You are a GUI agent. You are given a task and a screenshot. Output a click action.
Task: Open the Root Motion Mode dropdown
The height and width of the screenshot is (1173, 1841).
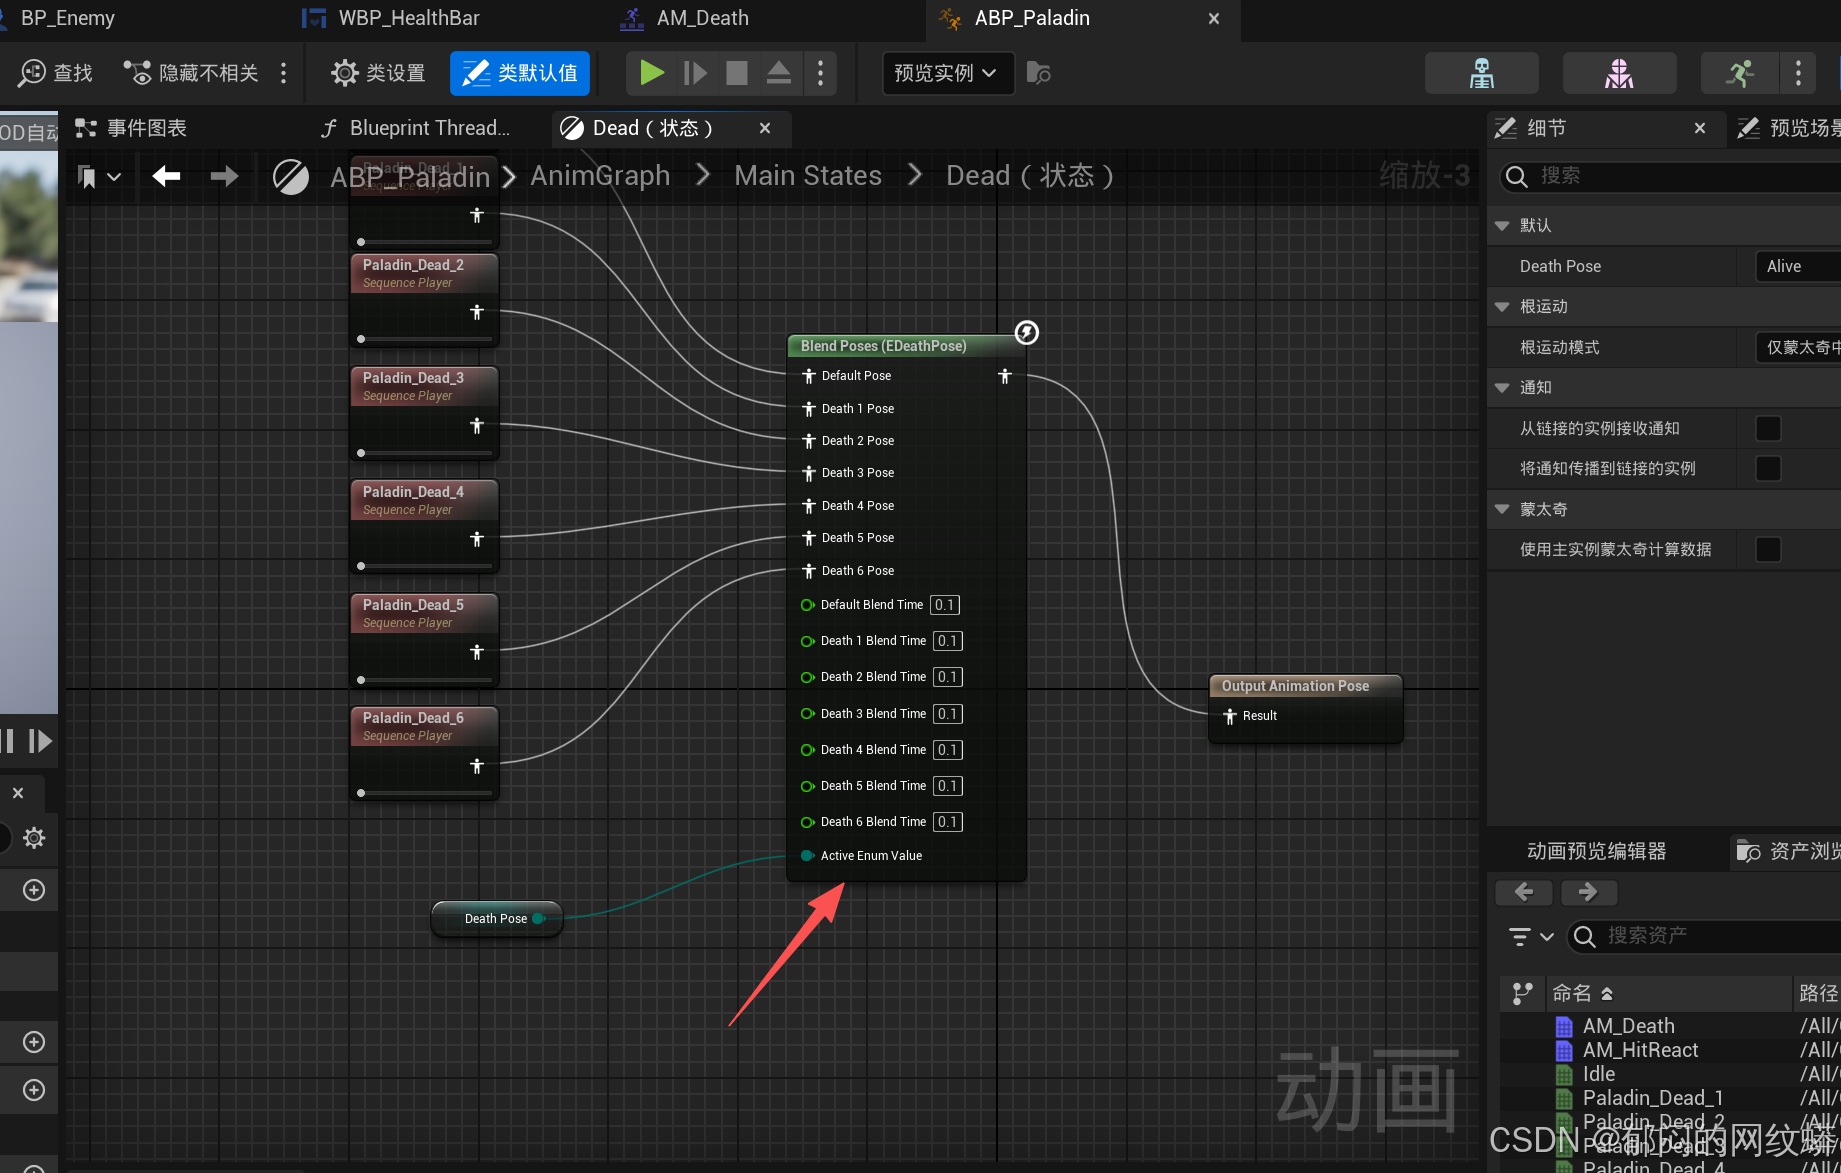(x=1798, y=347)
